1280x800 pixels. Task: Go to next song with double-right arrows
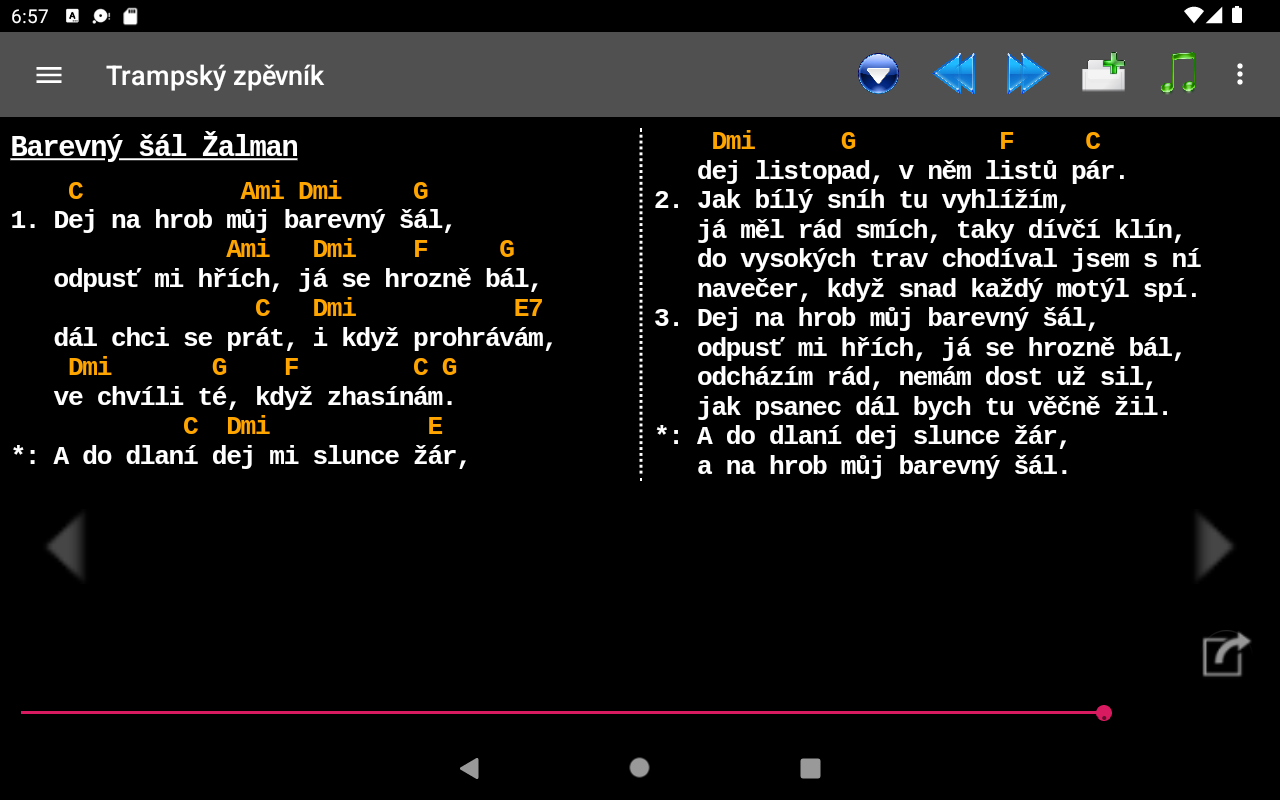click(1027, 74)
